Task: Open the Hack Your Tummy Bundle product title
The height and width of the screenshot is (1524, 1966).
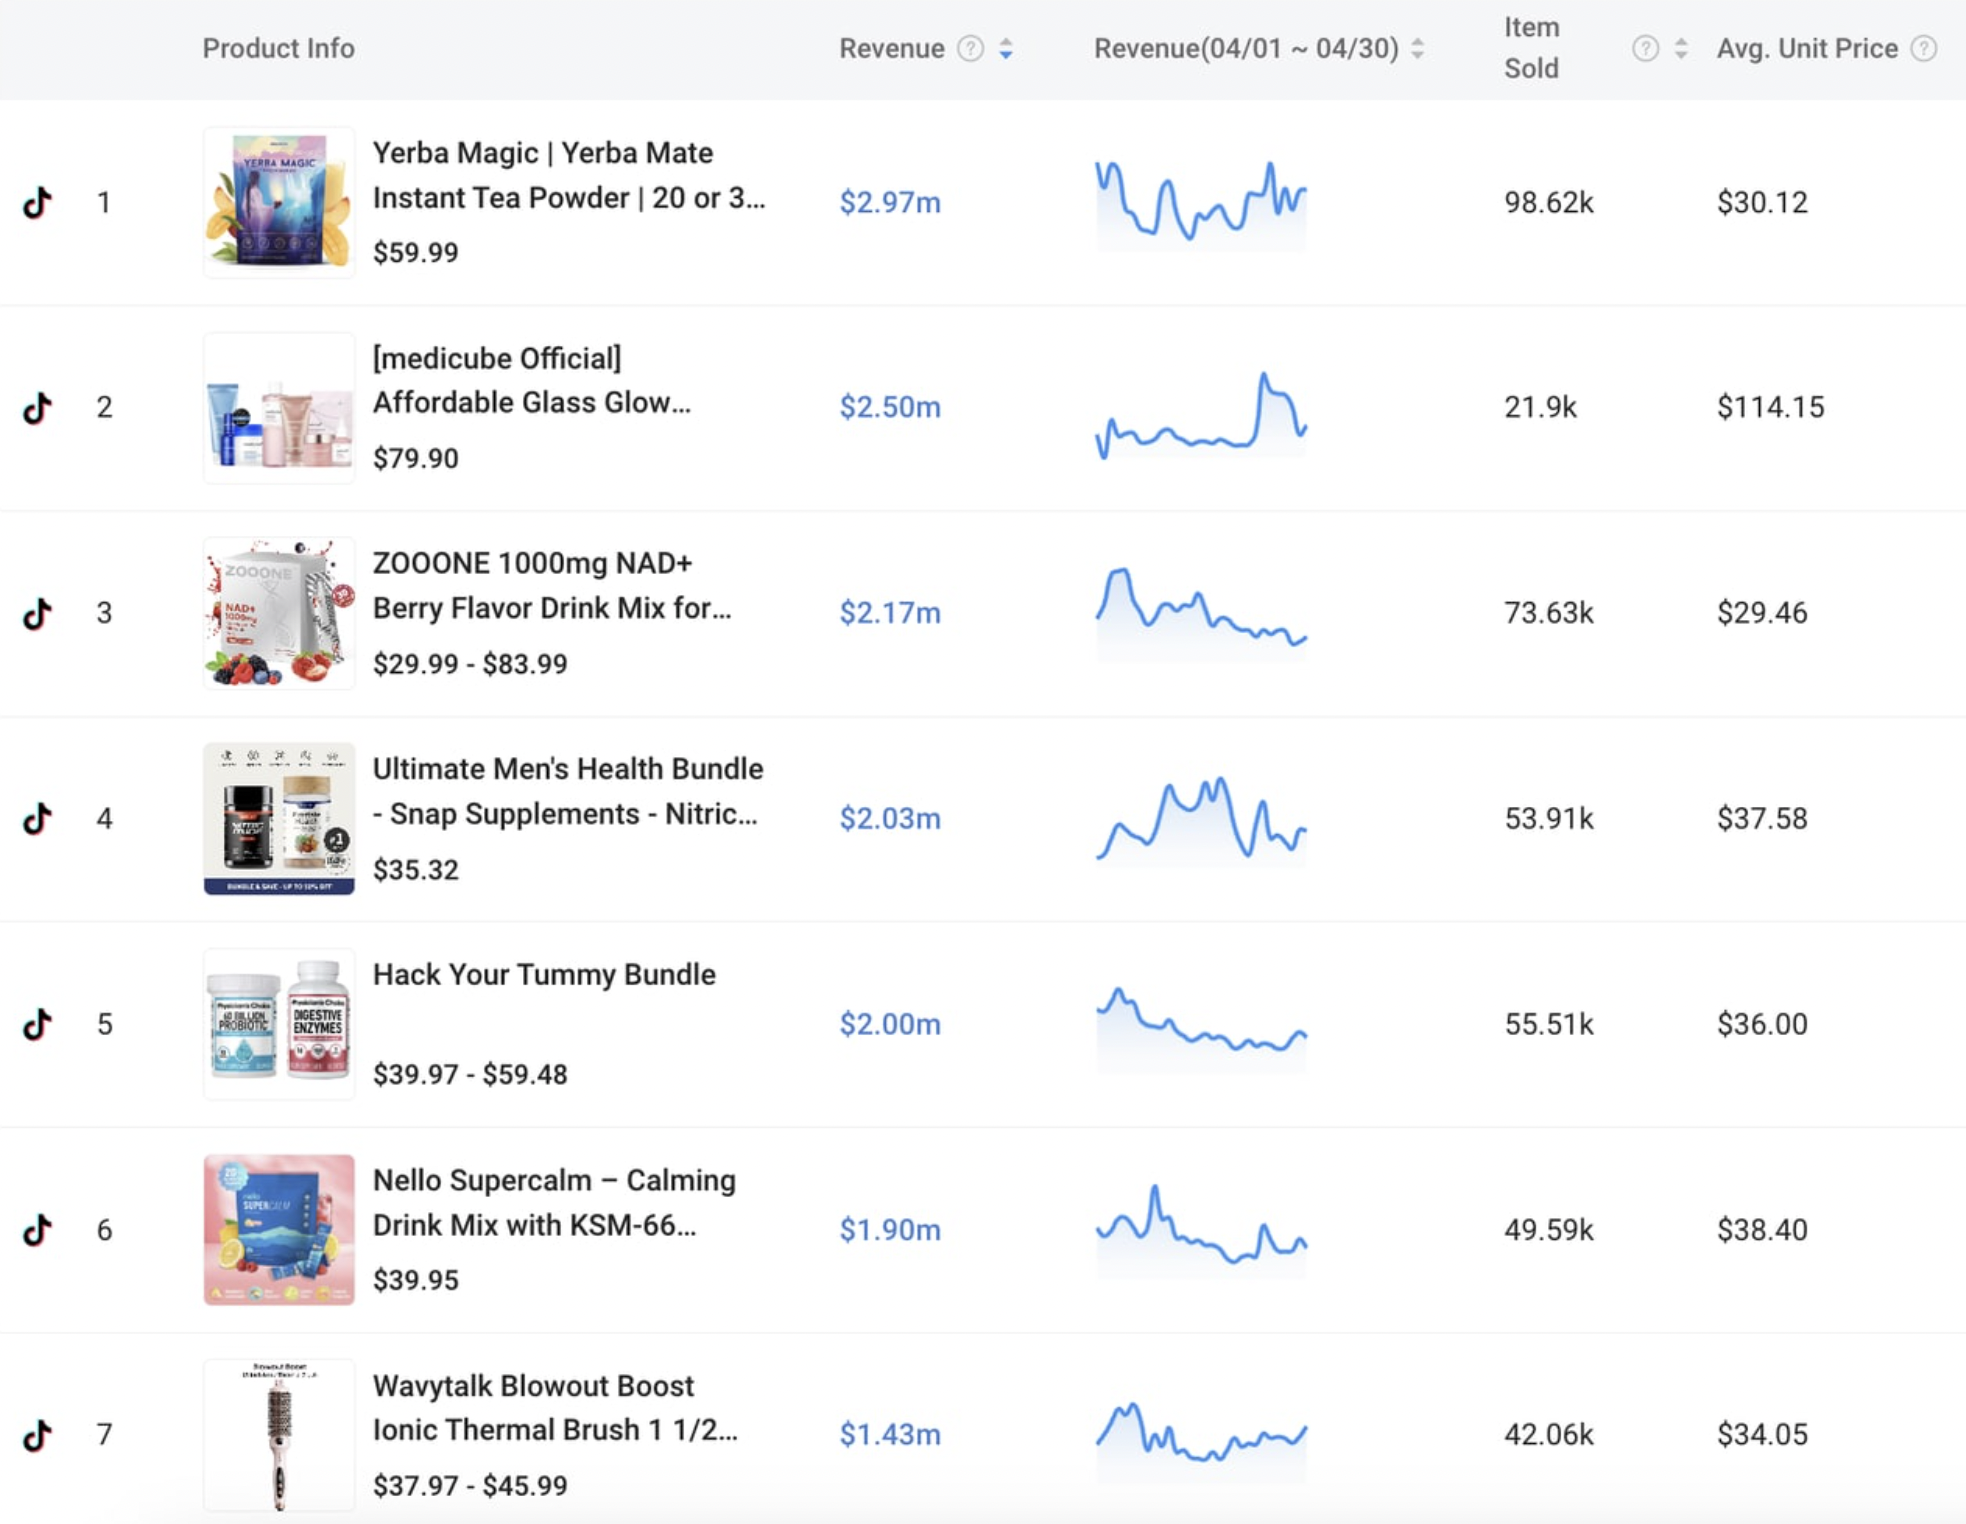Action: click(543, 974)
